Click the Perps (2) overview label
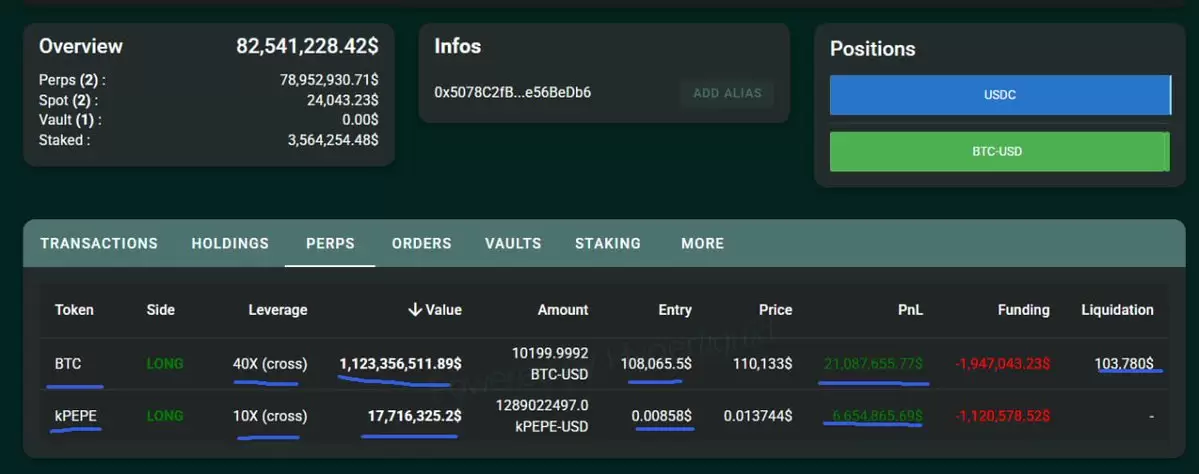Screen dimensions: 1199x474 pyautogui.click(x=73, y=80)
